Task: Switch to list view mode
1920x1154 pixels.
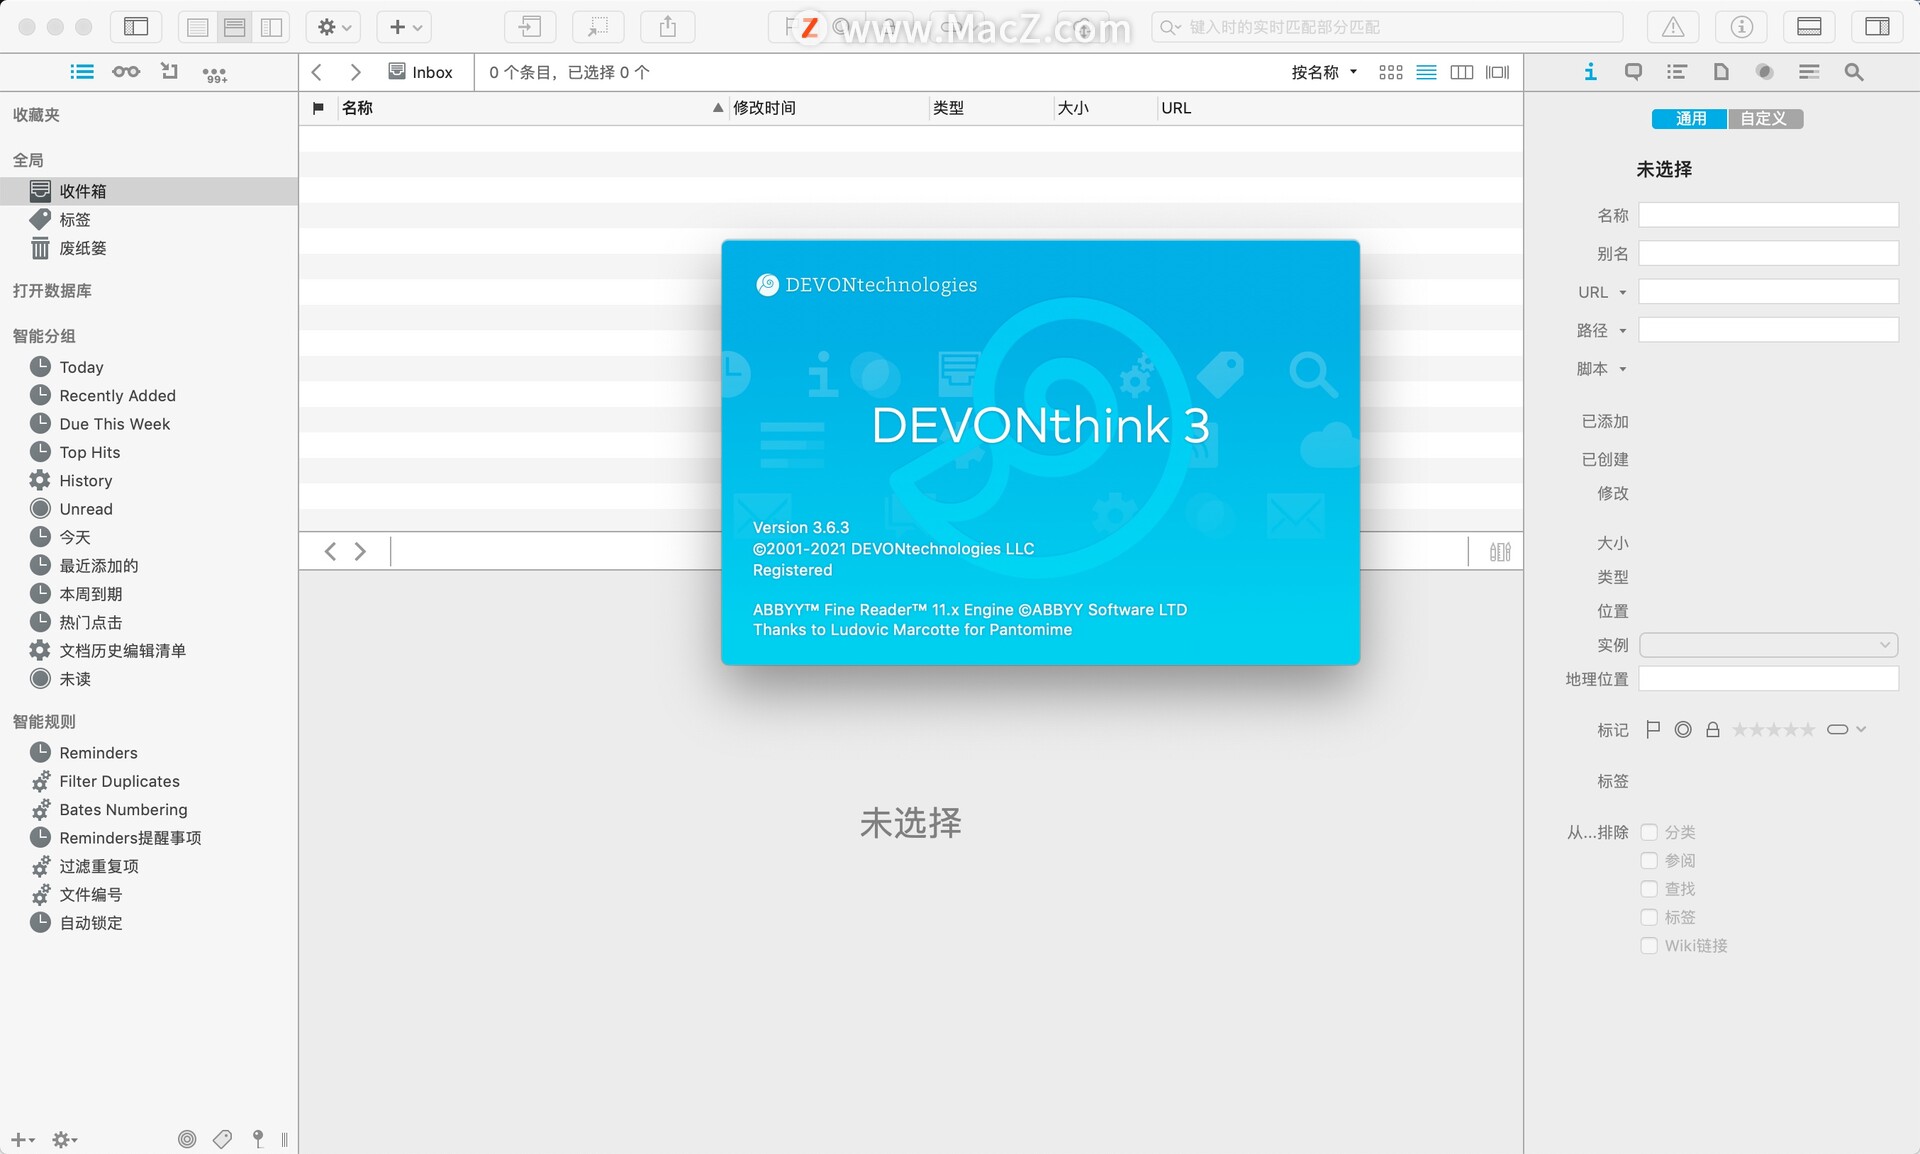Action: [1426, 72]
